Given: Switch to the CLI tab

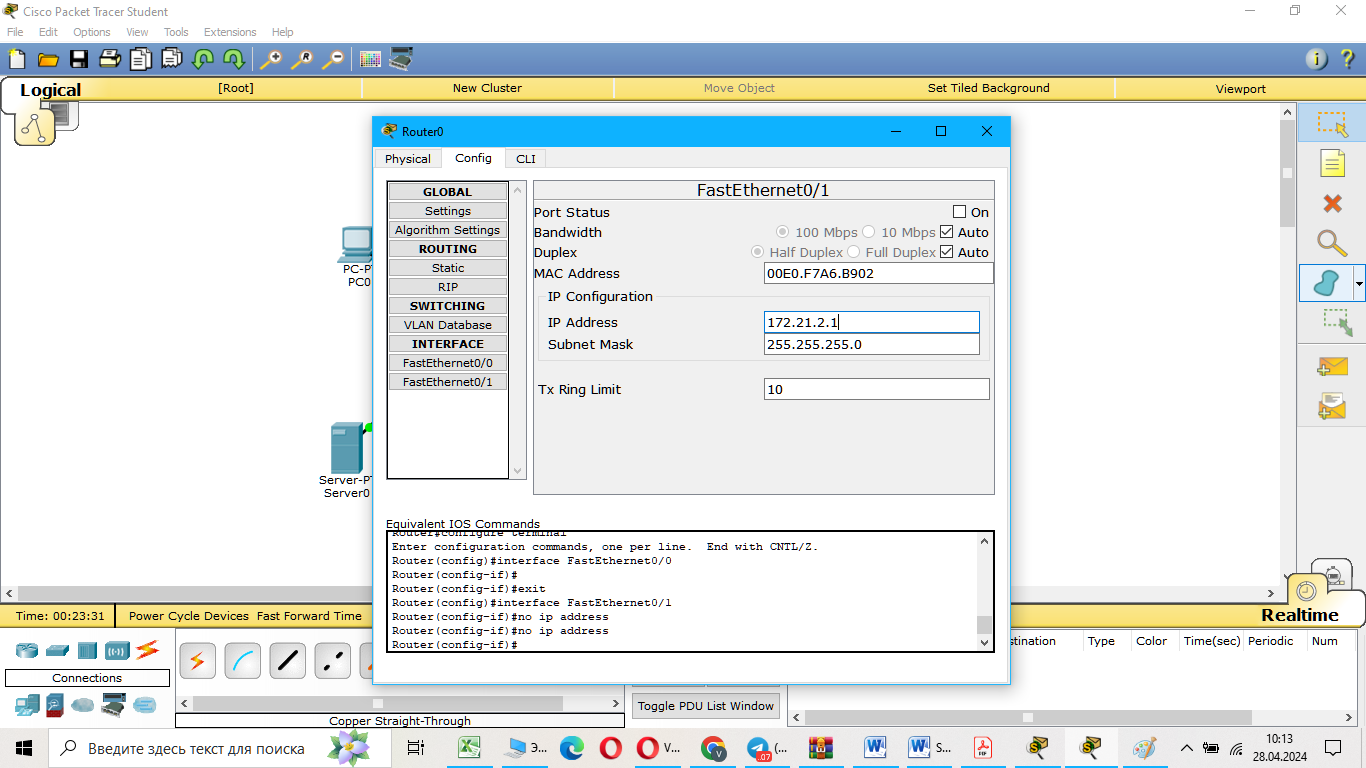Looking at the screenshot, I should click(526, 158).
